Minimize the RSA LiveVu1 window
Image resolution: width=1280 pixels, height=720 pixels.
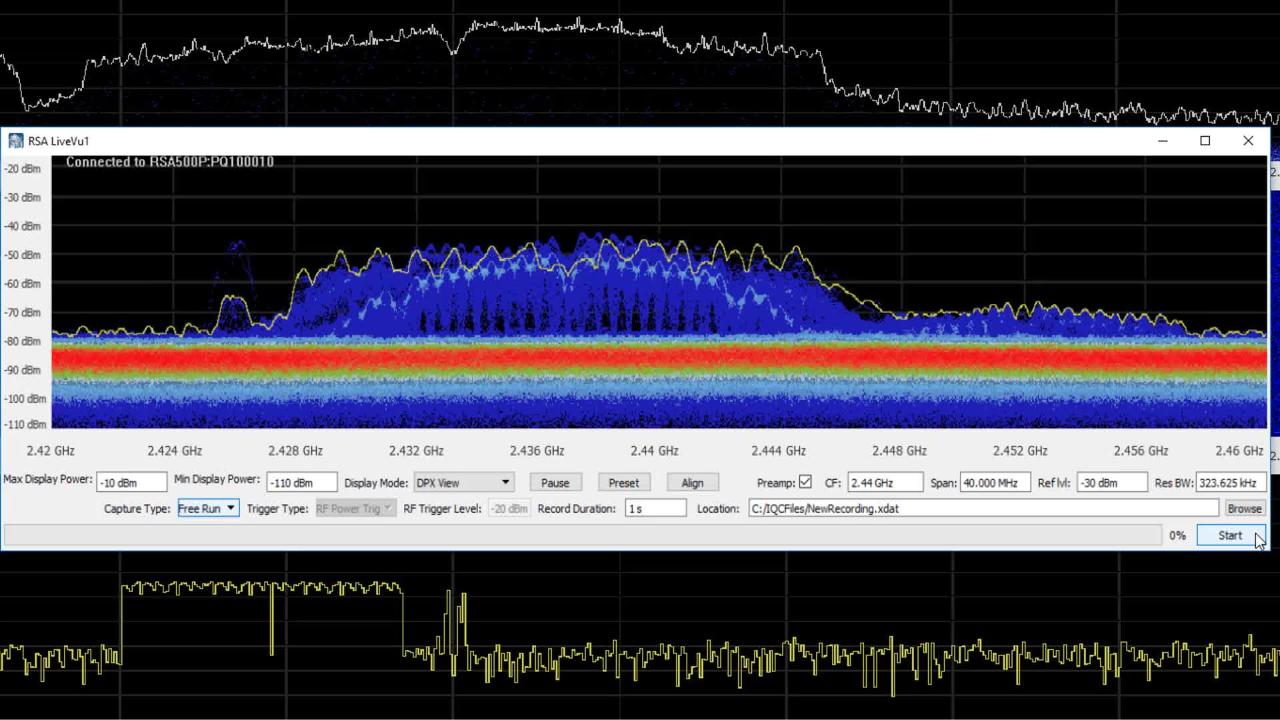pyautogui.click(x=1162, y=141)
